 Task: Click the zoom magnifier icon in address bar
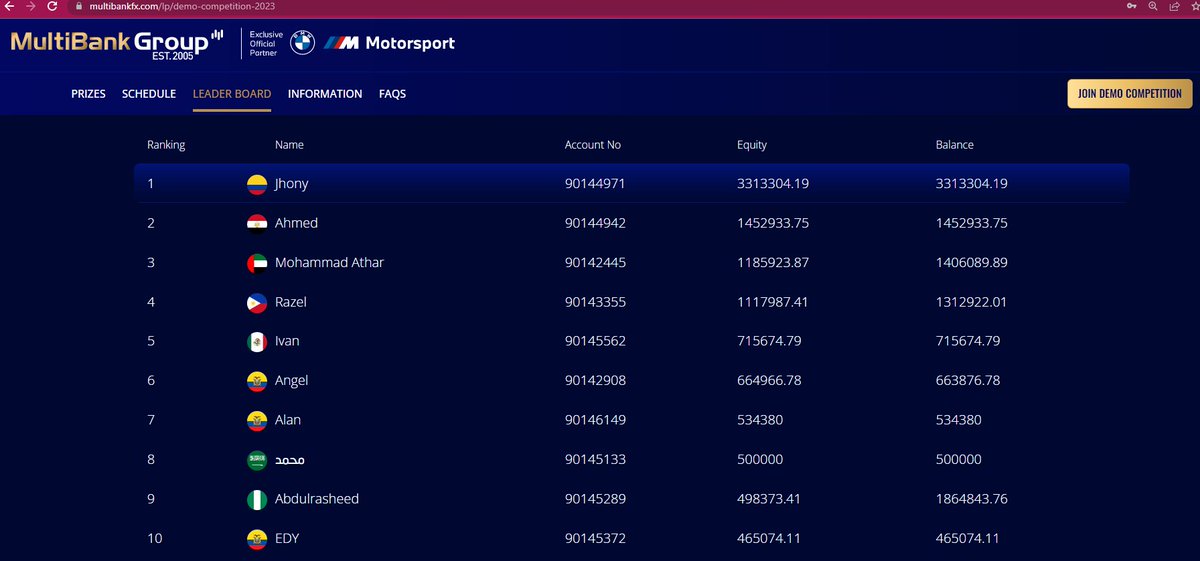(1153, 6)
